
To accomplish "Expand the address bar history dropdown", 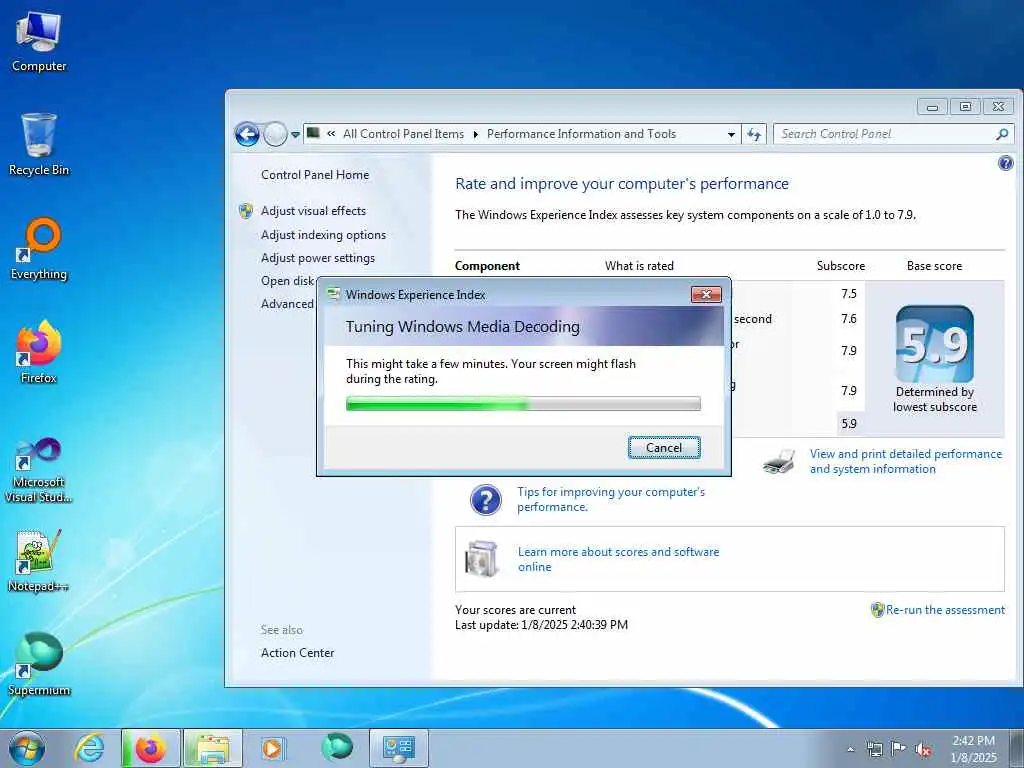I will point(731,135).
